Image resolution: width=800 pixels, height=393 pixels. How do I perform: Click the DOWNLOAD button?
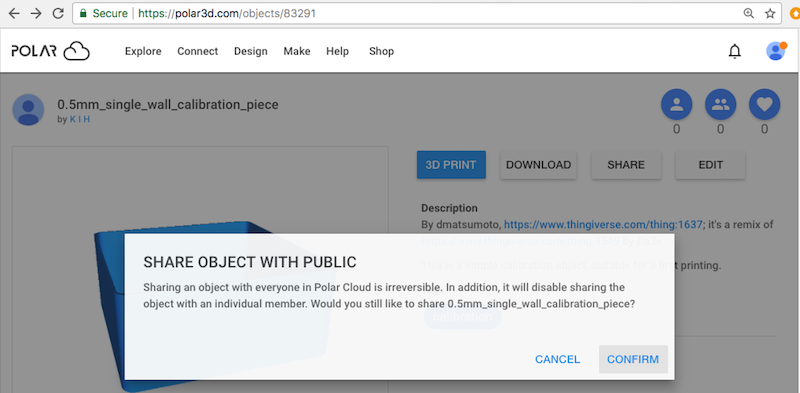tap(538, 165)
